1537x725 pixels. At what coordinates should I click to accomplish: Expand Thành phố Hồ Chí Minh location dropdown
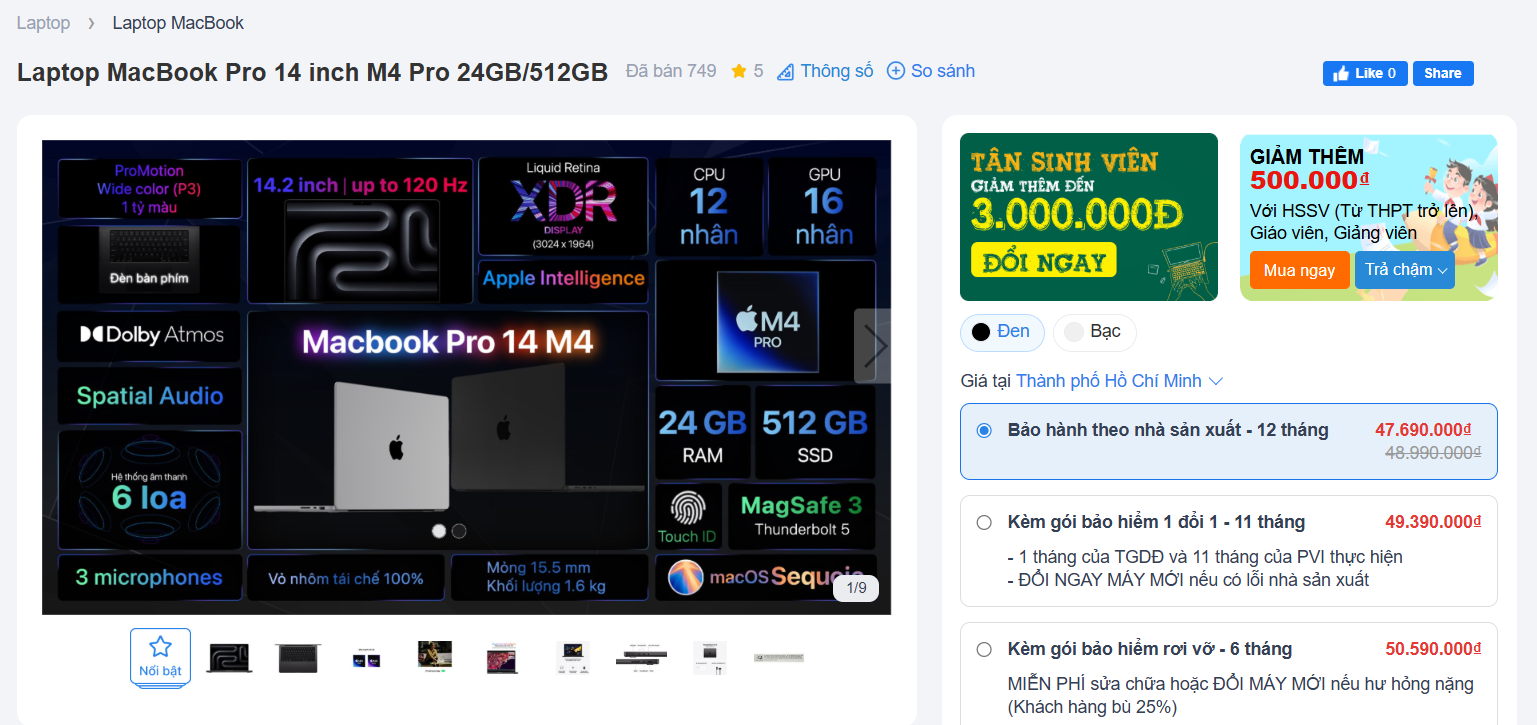click(x=1120, y=381)
